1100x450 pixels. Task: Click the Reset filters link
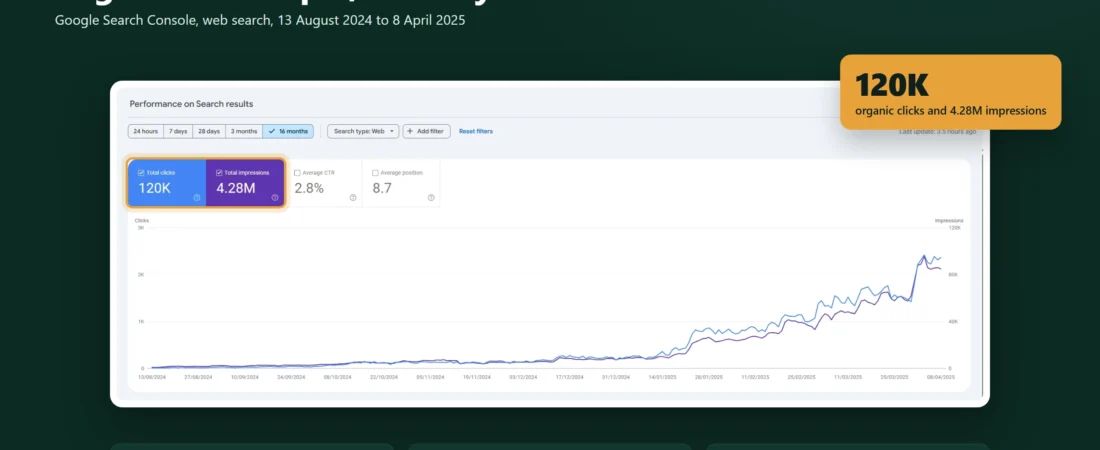pos(476,131)
